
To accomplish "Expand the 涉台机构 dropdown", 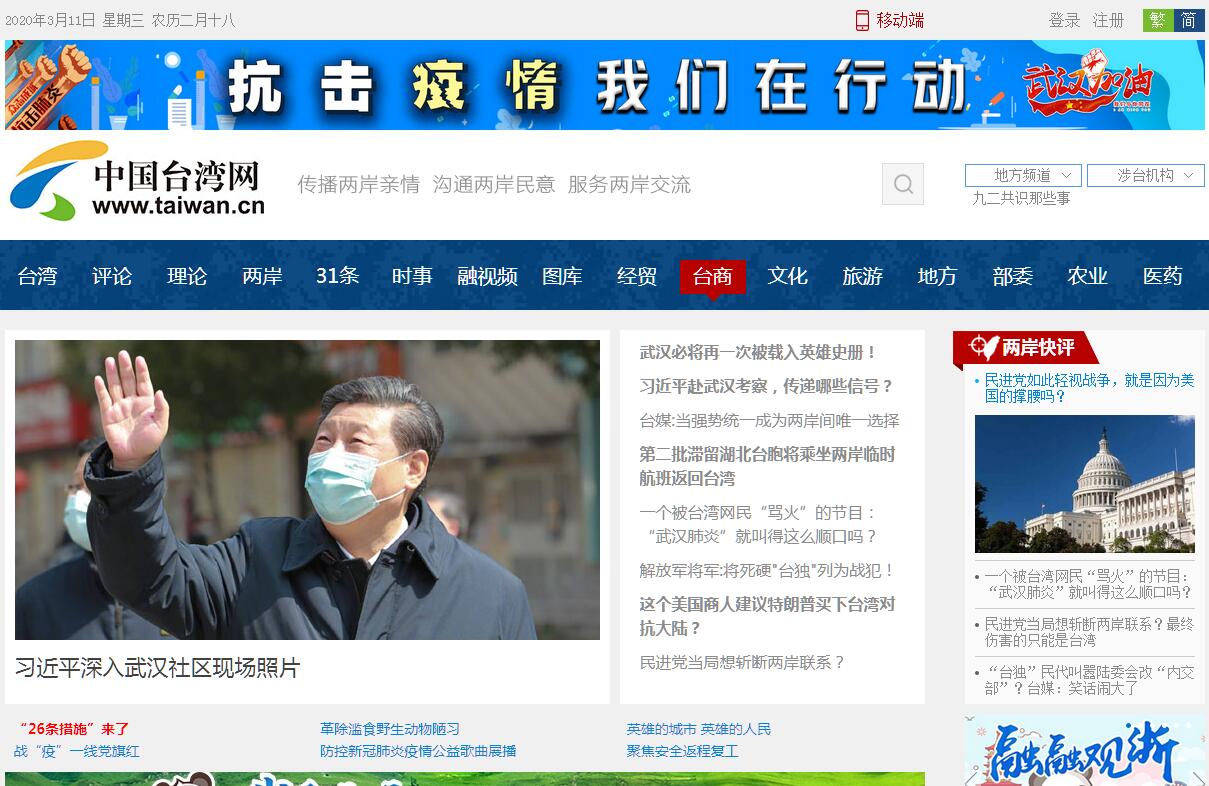I will [x=1145, y=175].
